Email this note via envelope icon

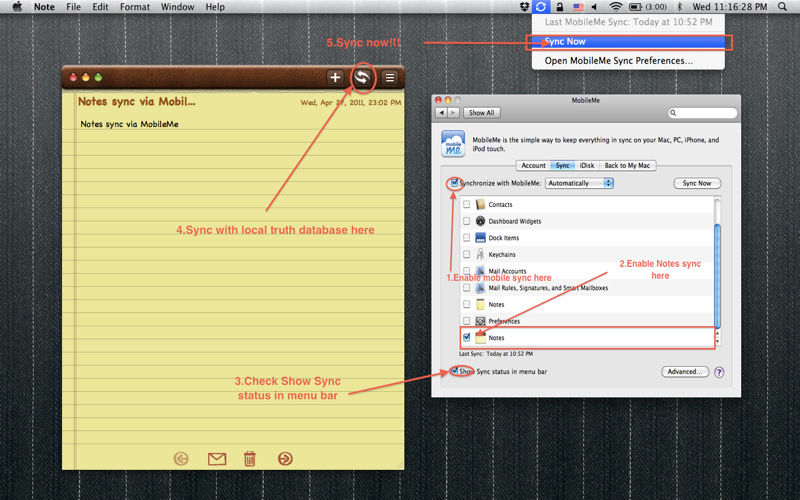click(217, 459)
